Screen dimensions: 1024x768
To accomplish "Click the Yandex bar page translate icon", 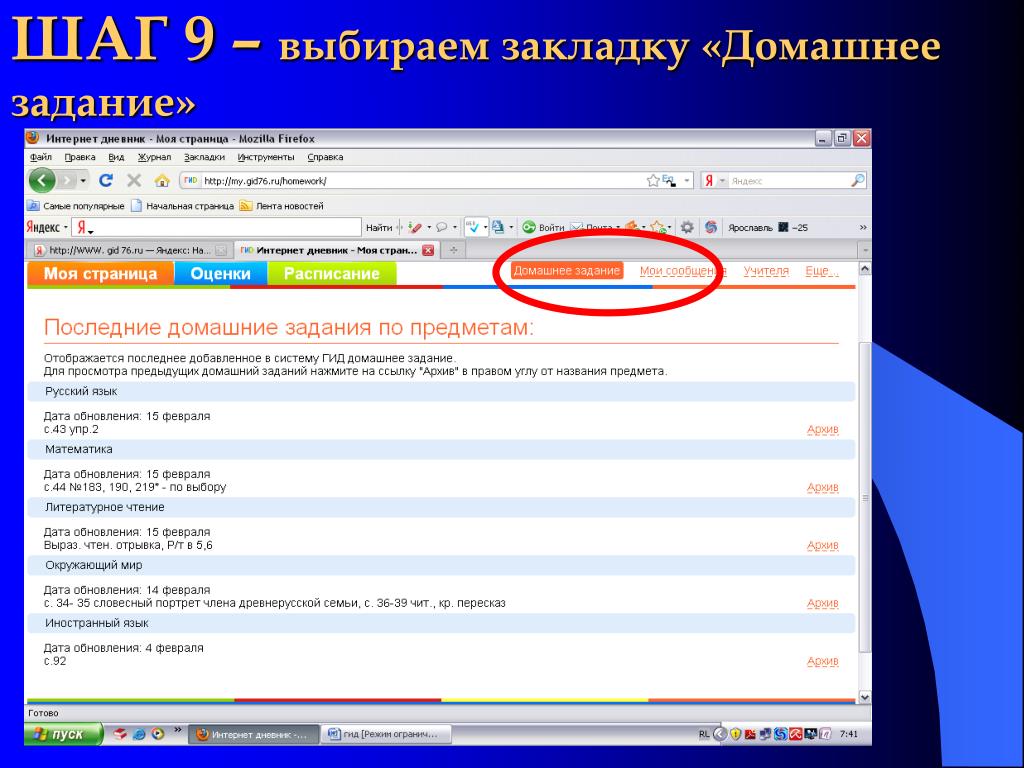I will tap(498, 227).
